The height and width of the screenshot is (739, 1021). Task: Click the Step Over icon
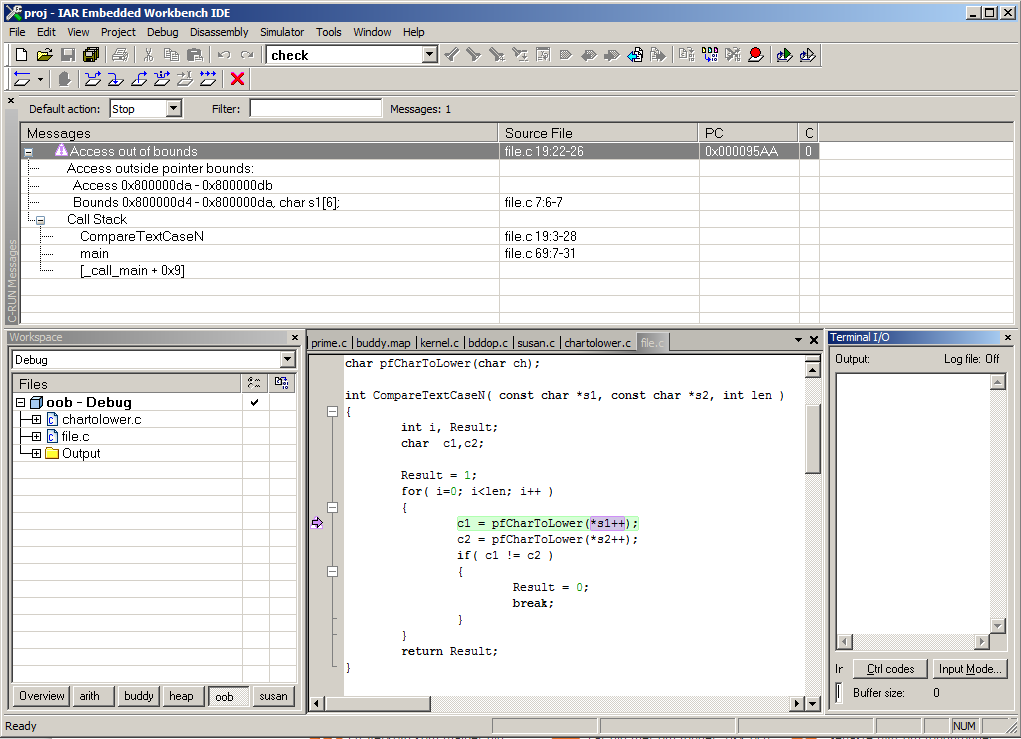pos(93,79)
